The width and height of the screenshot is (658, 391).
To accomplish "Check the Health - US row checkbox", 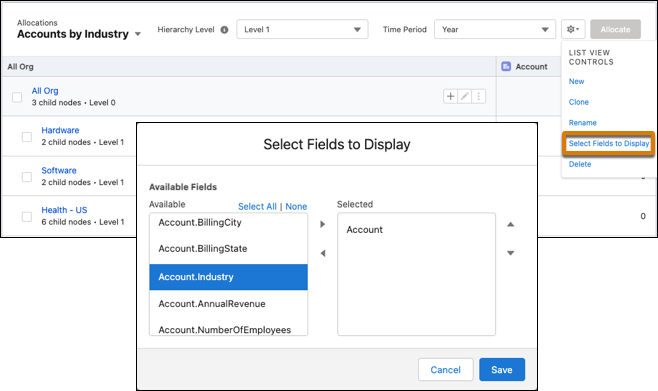I will [27, 216].
